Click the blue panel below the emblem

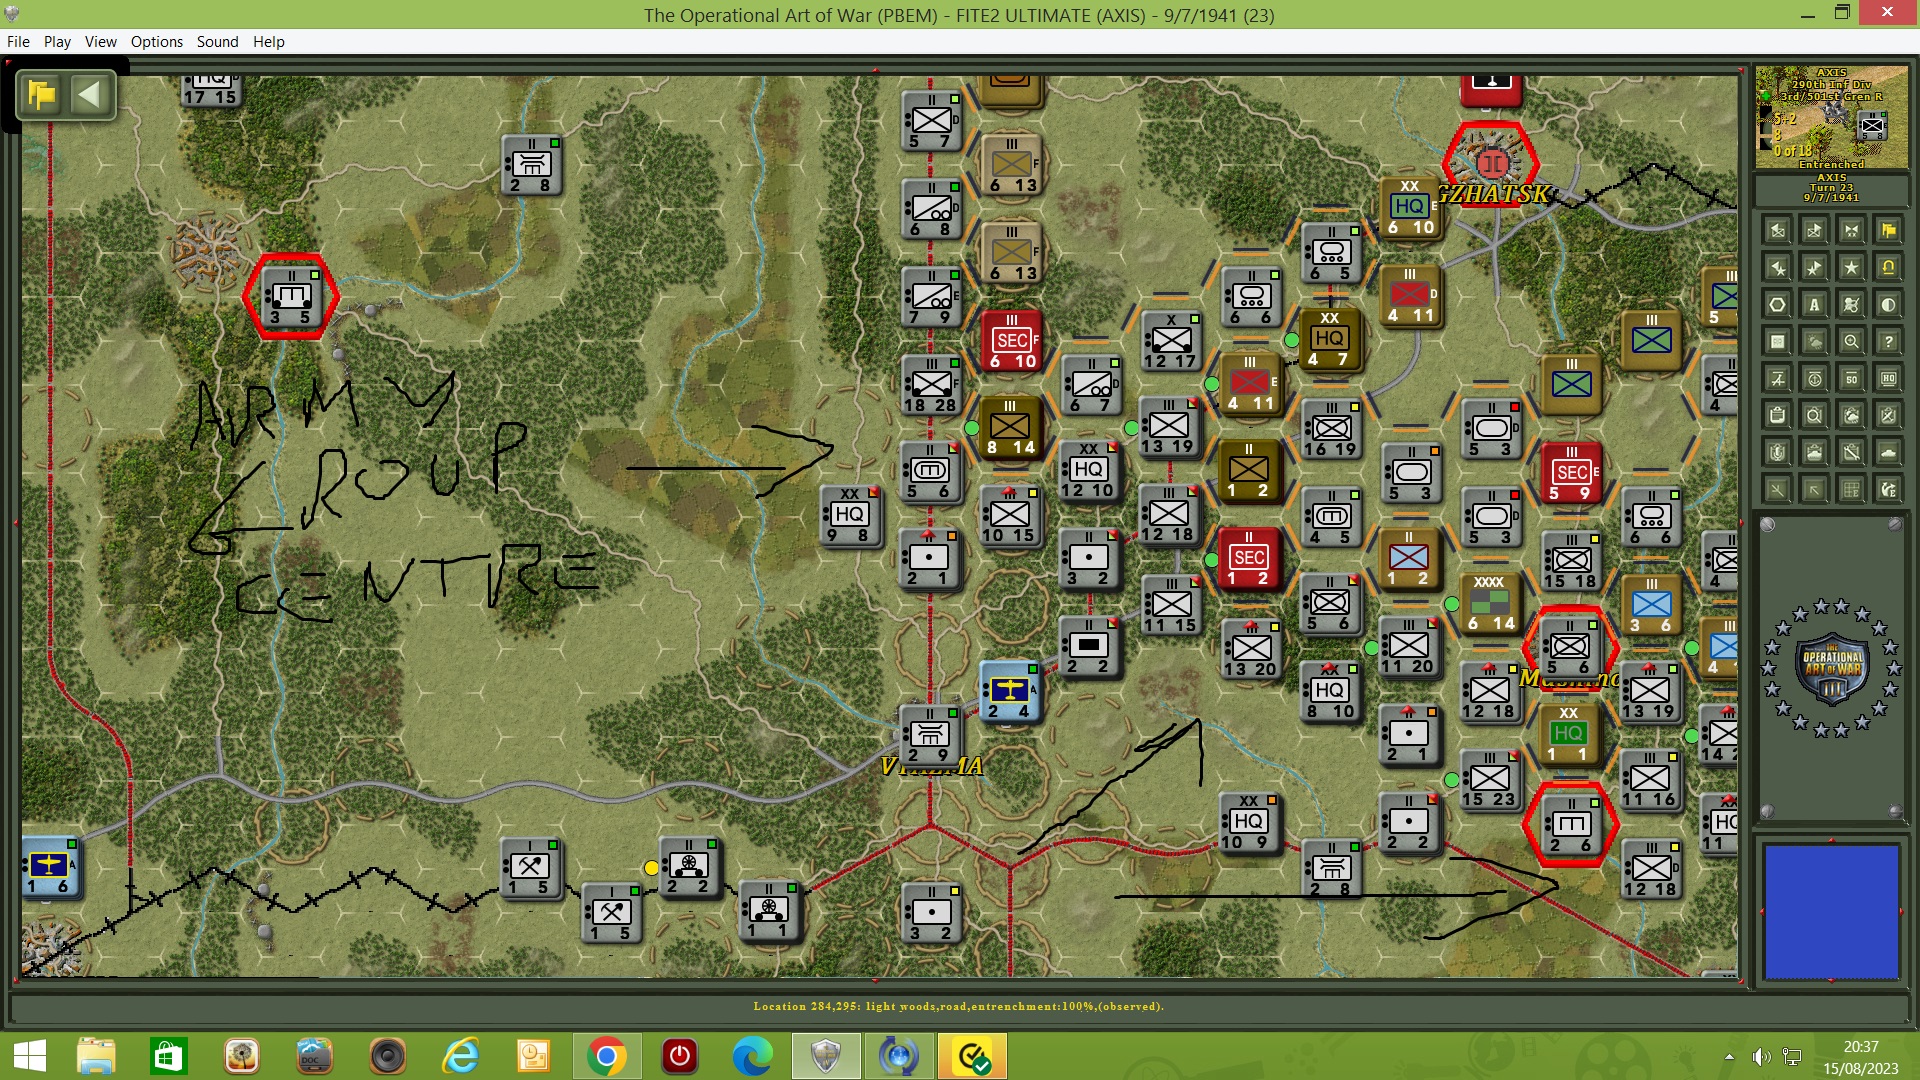pos(1831,911)
